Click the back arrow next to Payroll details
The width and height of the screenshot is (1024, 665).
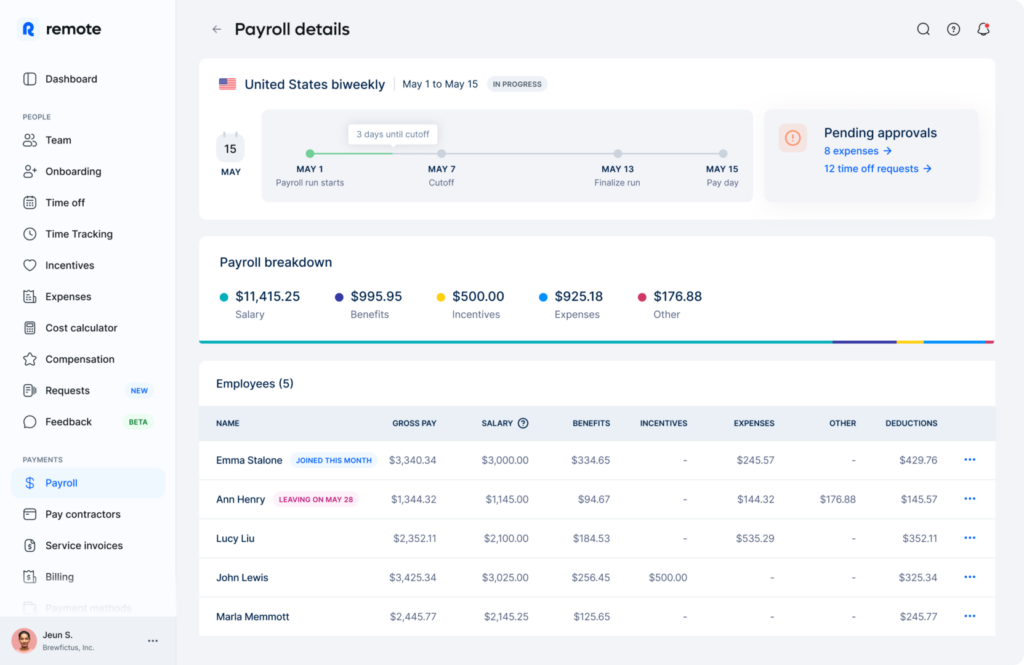point(216,29)
